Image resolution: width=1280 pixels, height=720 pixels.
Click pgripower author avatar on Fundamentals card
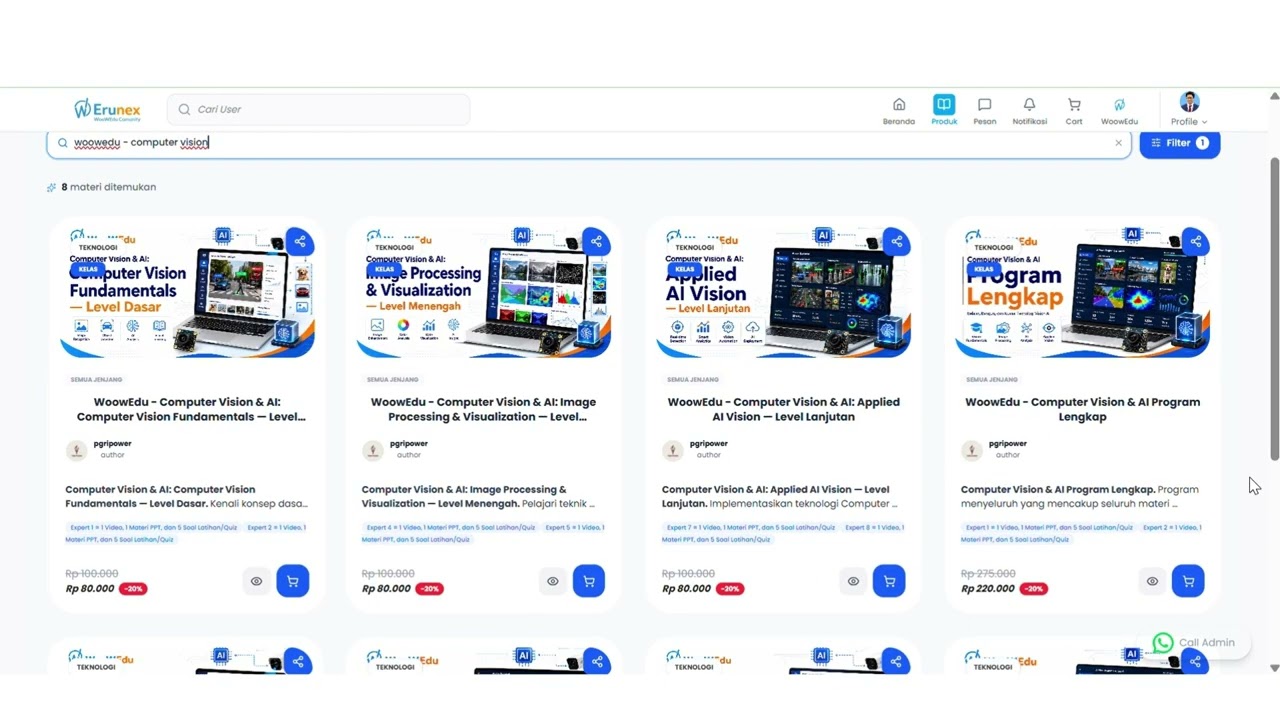click(x=76, y=451)
